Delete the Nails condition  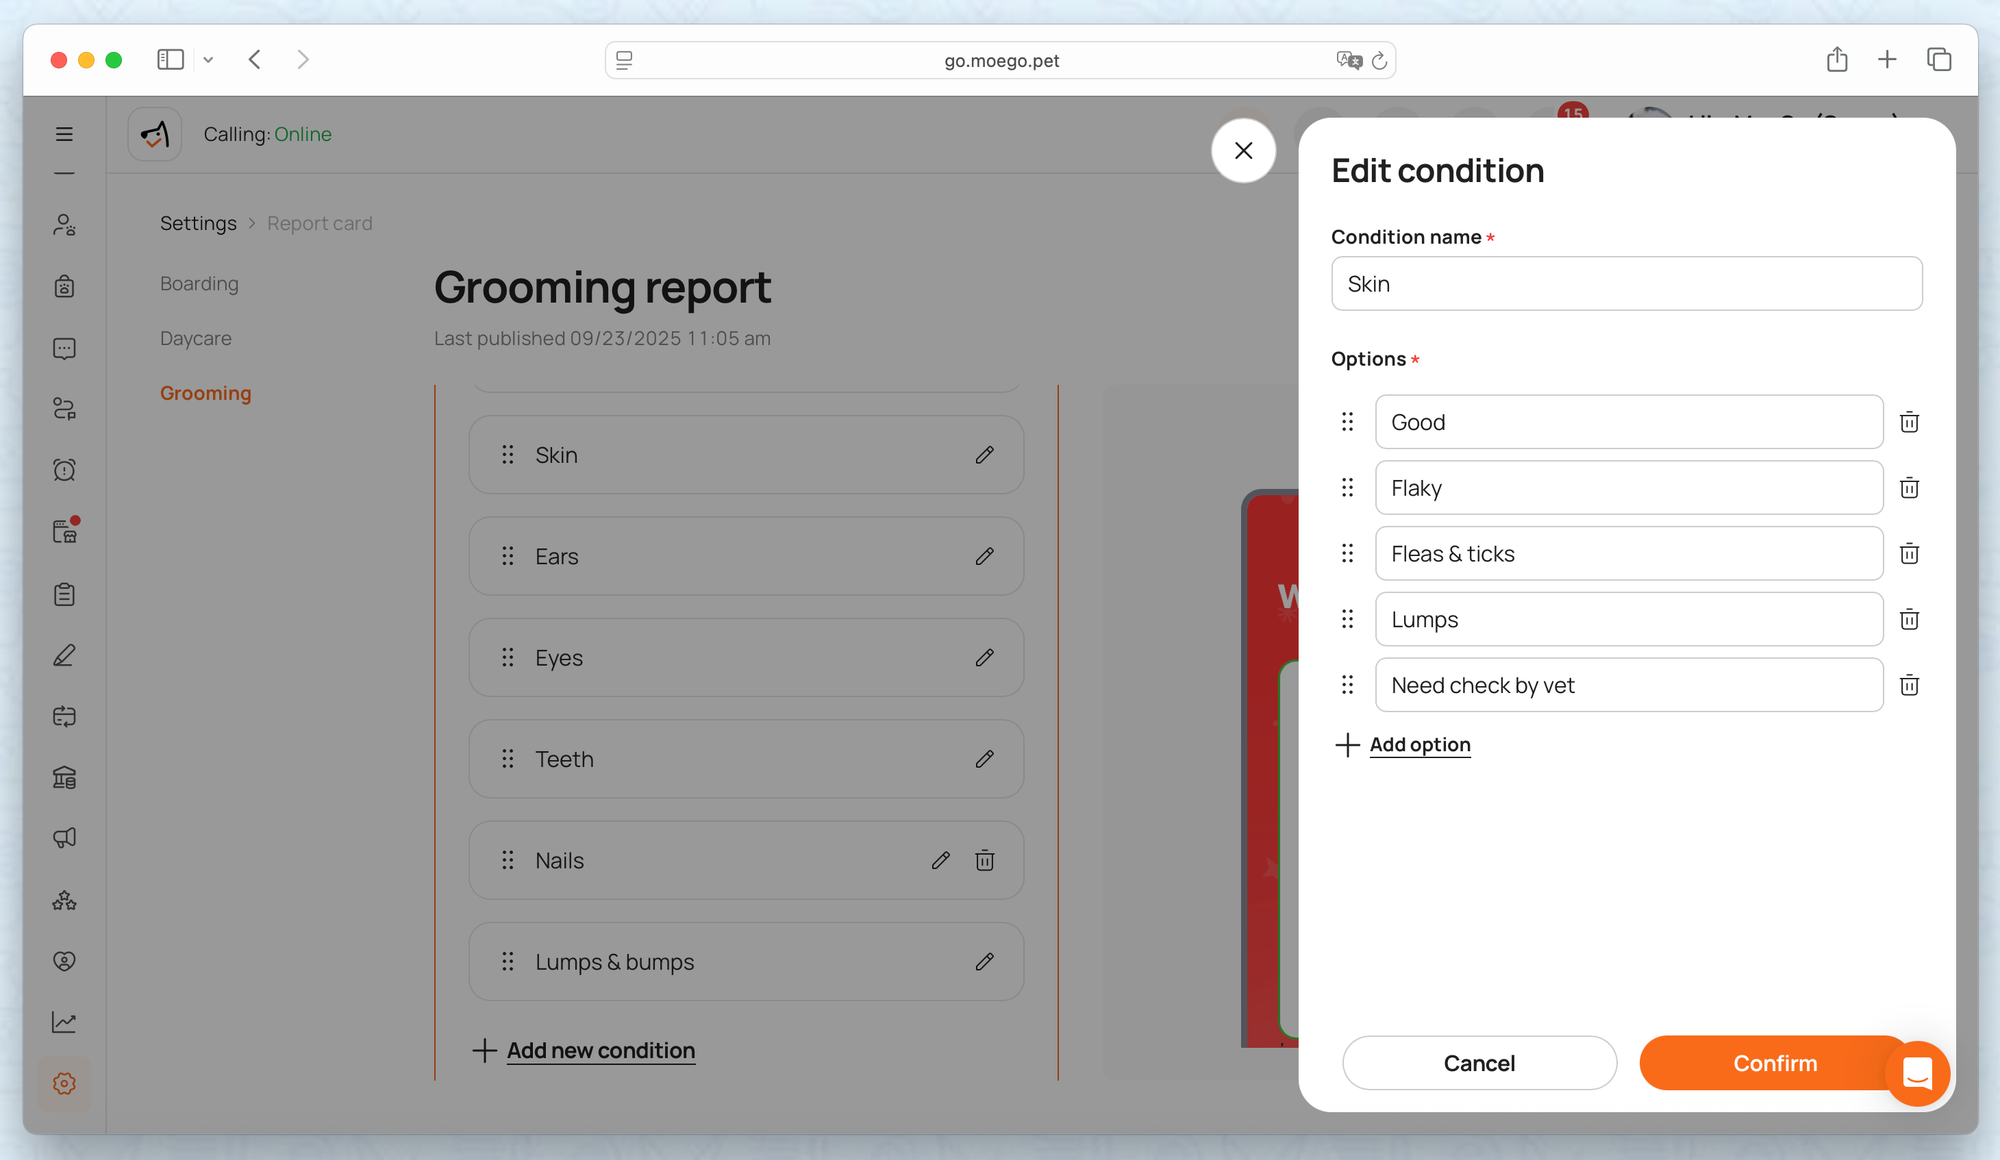point(984,860)
